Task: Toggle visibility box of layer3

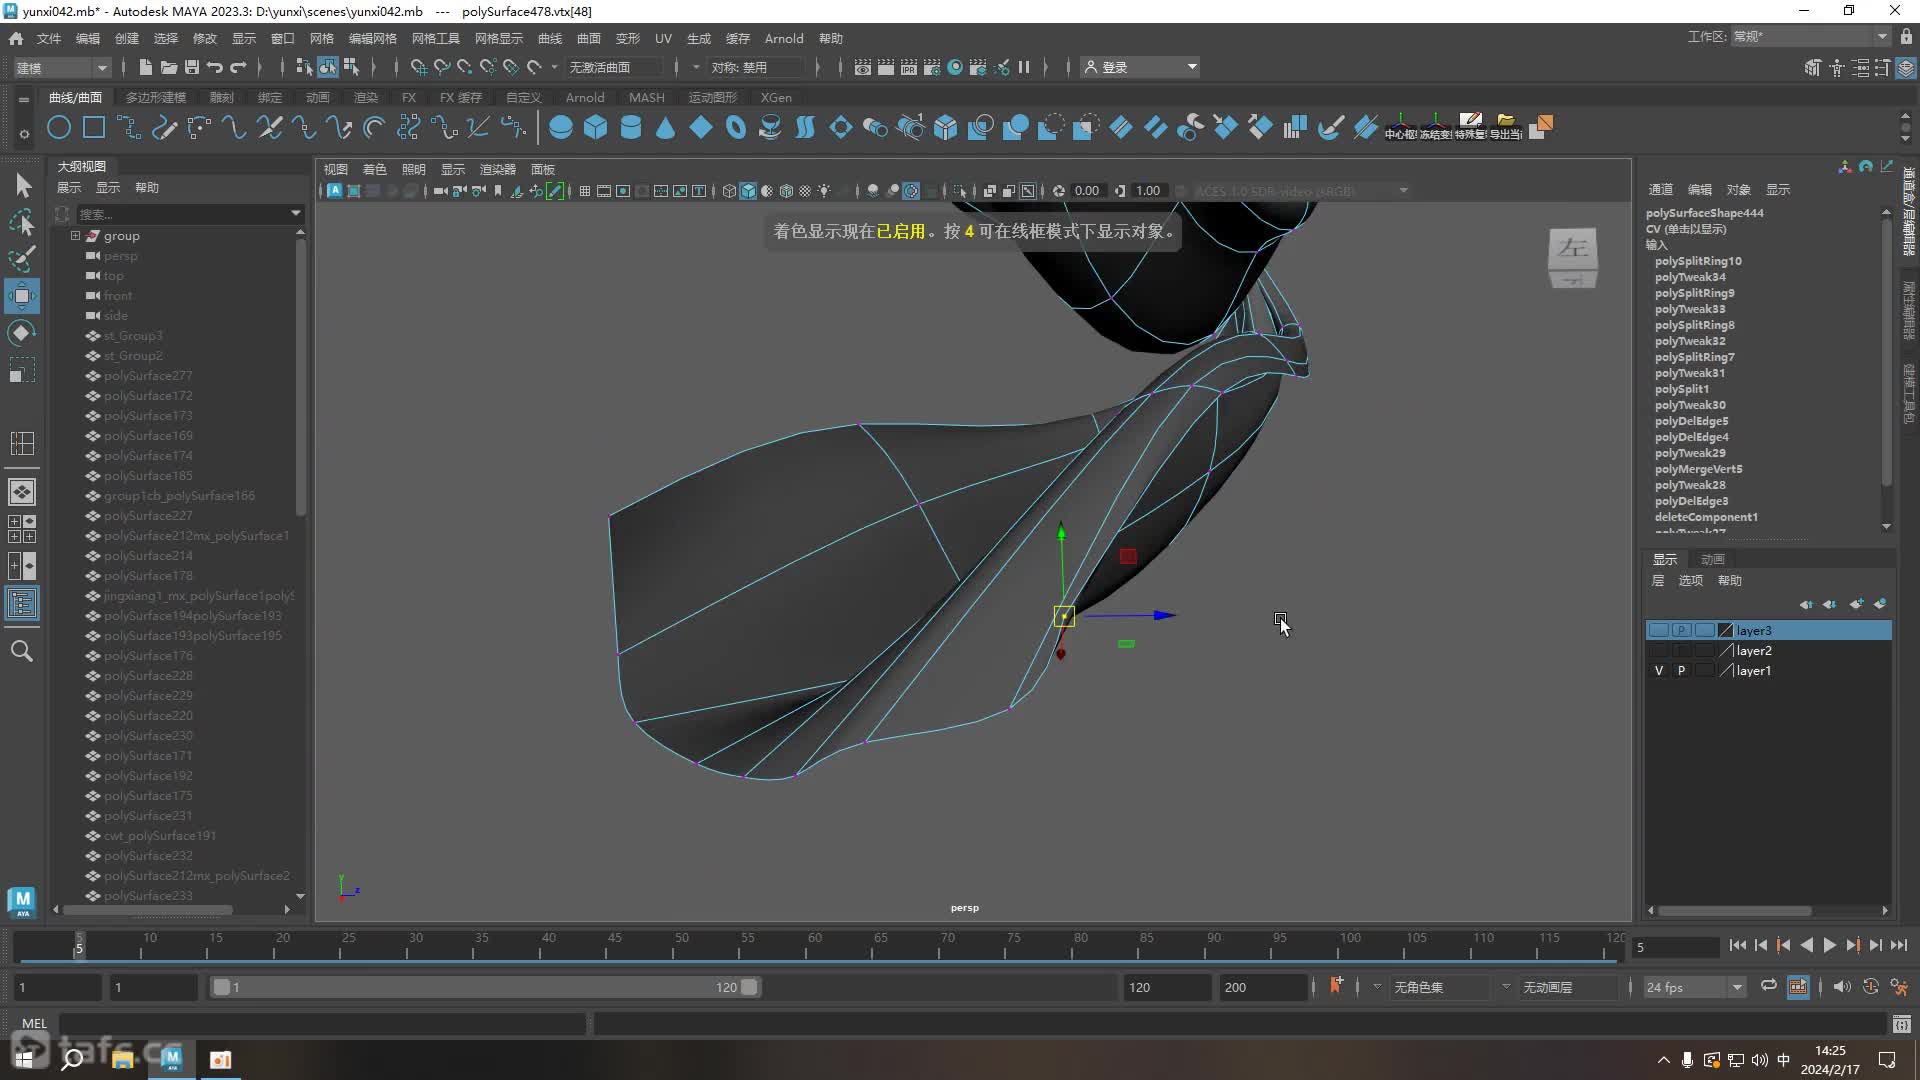Action: tap(1659, 631)
